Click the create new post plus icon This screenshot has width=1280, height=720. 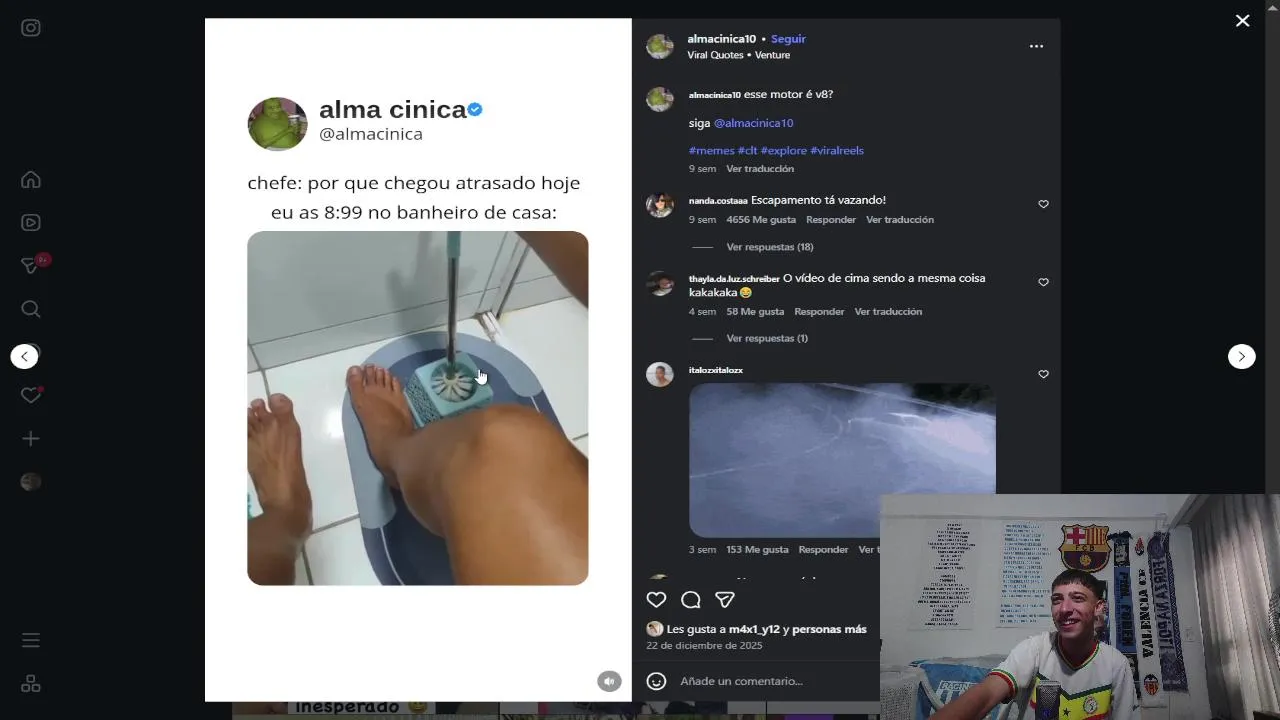click(31, 439)
